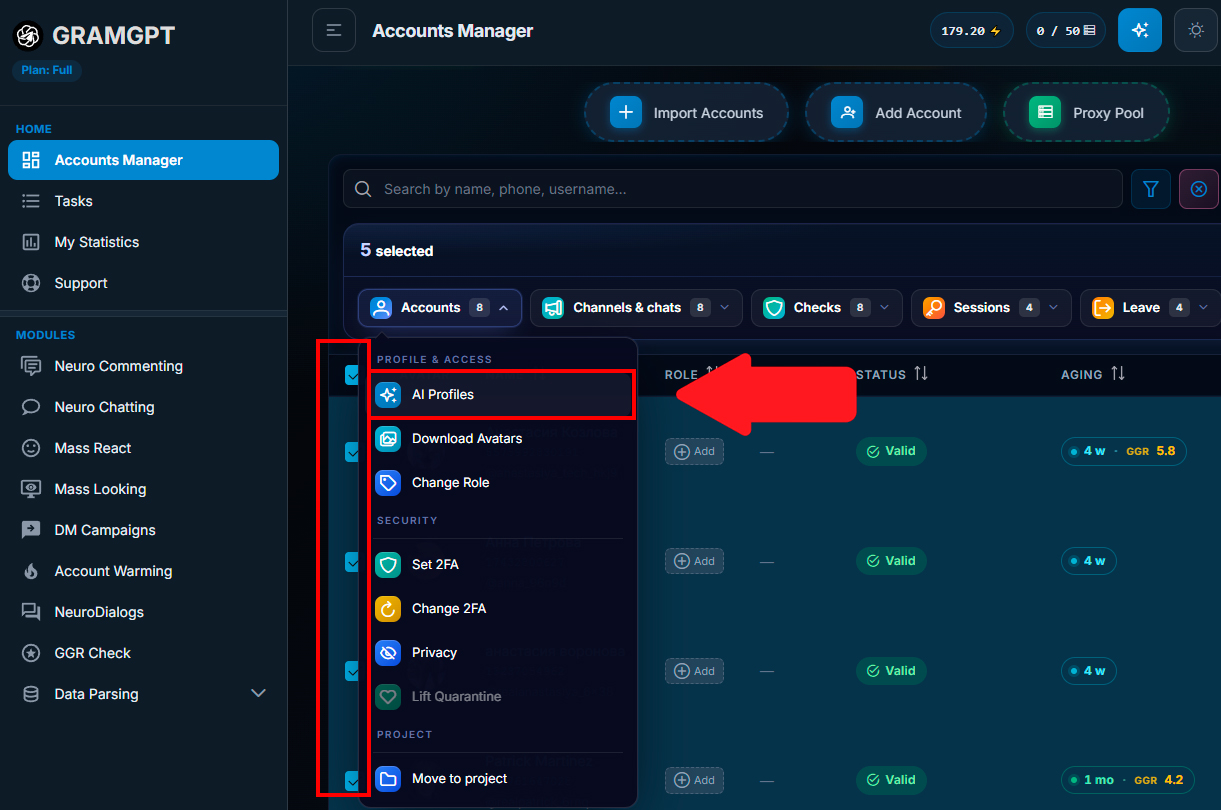Expand the Data Parsing section

143,694
